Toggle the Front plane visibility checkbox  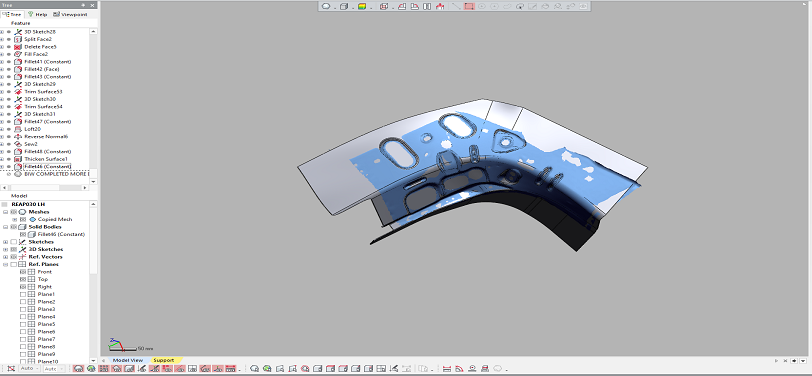(x=23, y=272)
